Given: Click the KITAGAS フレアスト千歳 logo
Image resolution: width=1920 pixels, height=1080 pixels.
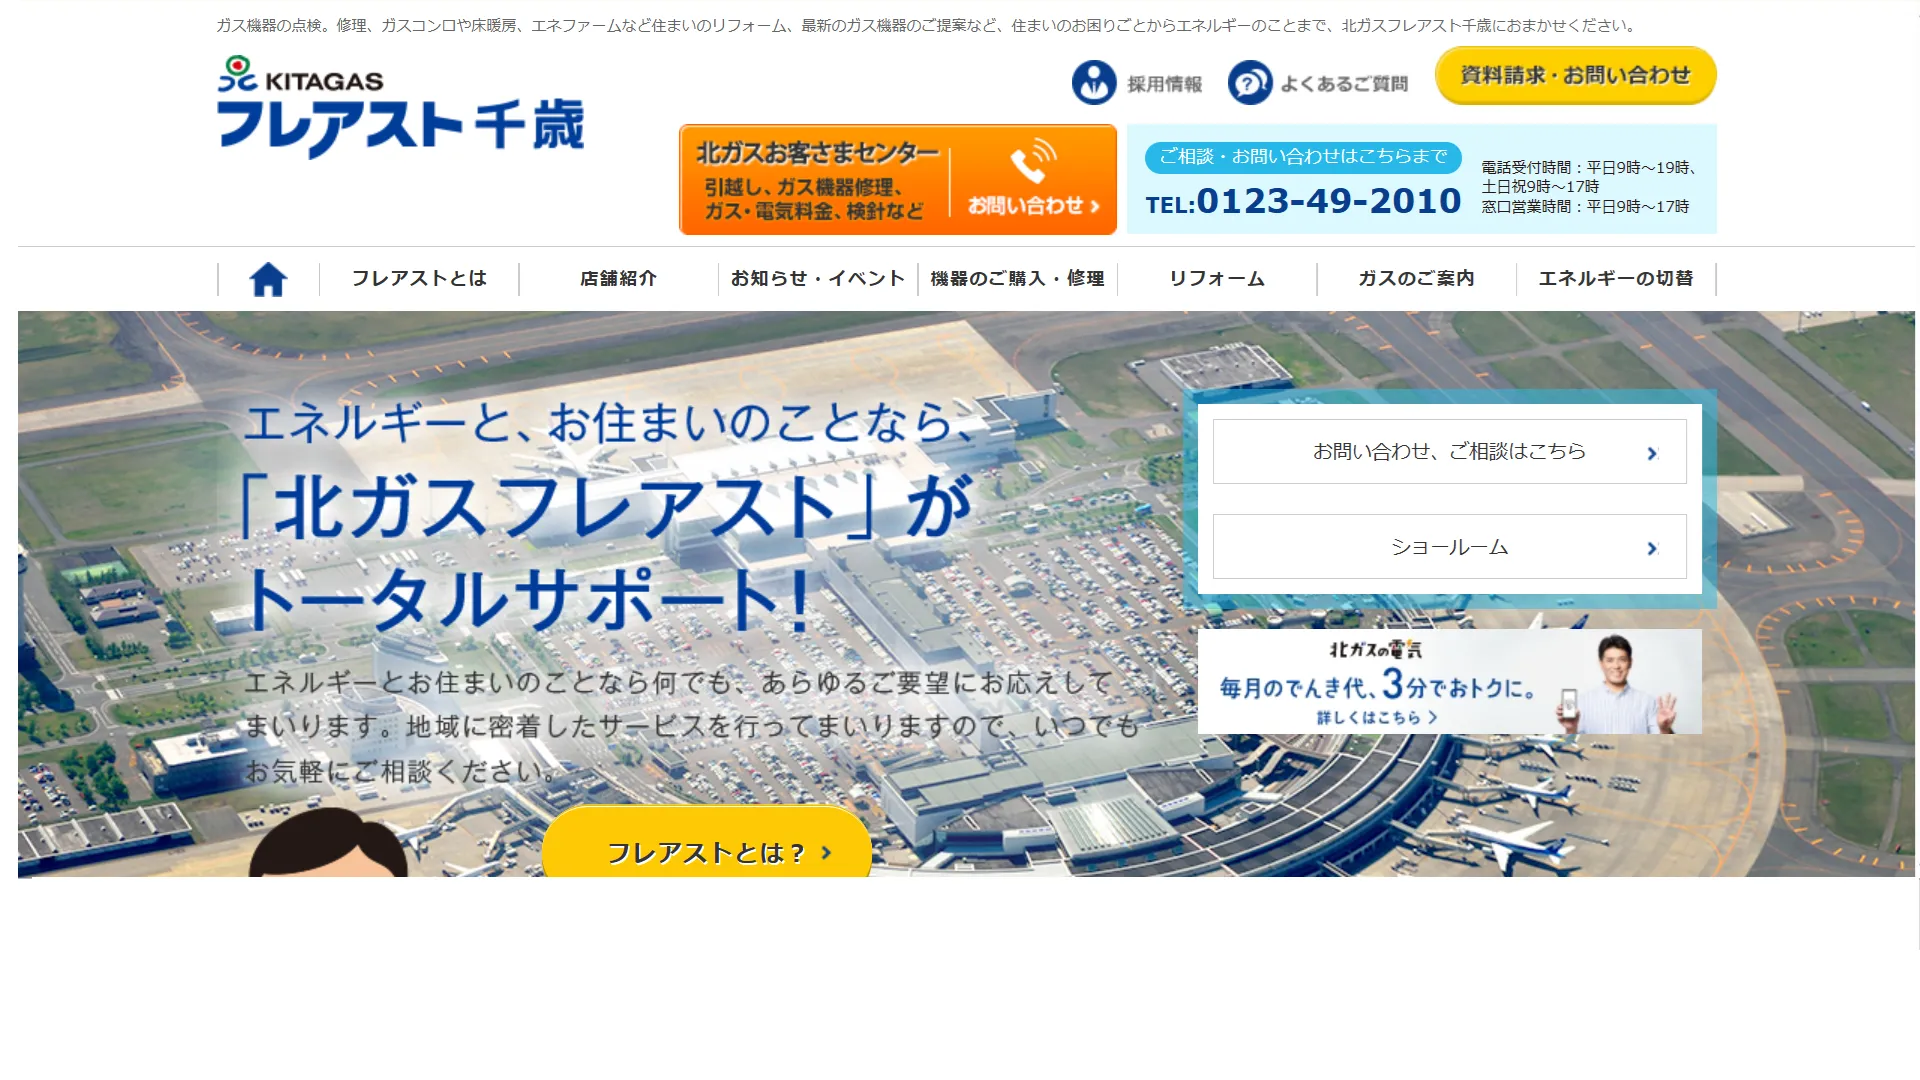Looking at the screenshot, I should (400, 106).
